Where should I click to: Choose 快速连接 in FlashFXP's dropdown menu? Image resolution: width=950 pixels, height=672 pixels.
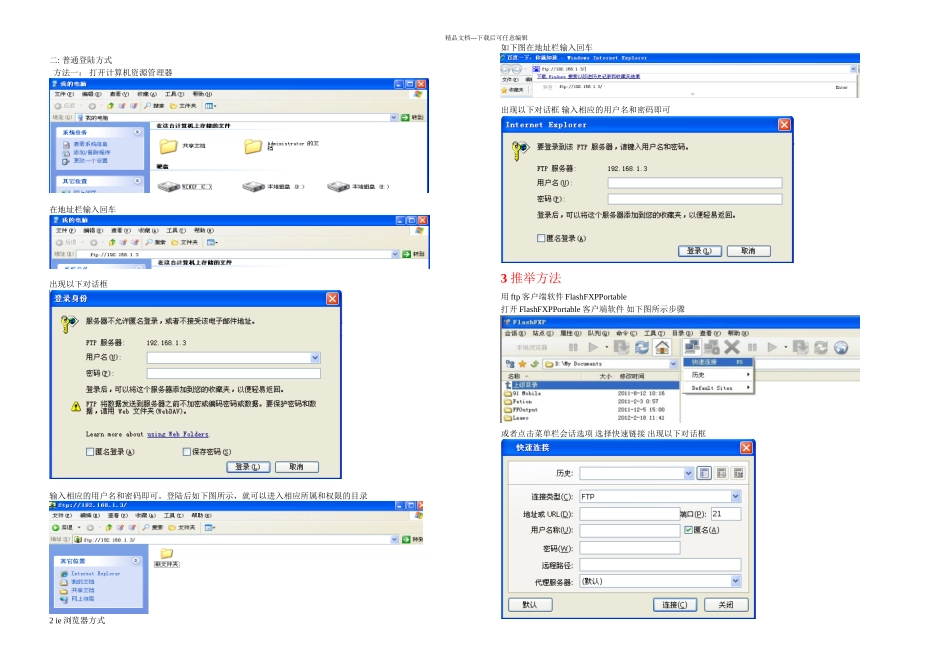click(x=719, y=362)
